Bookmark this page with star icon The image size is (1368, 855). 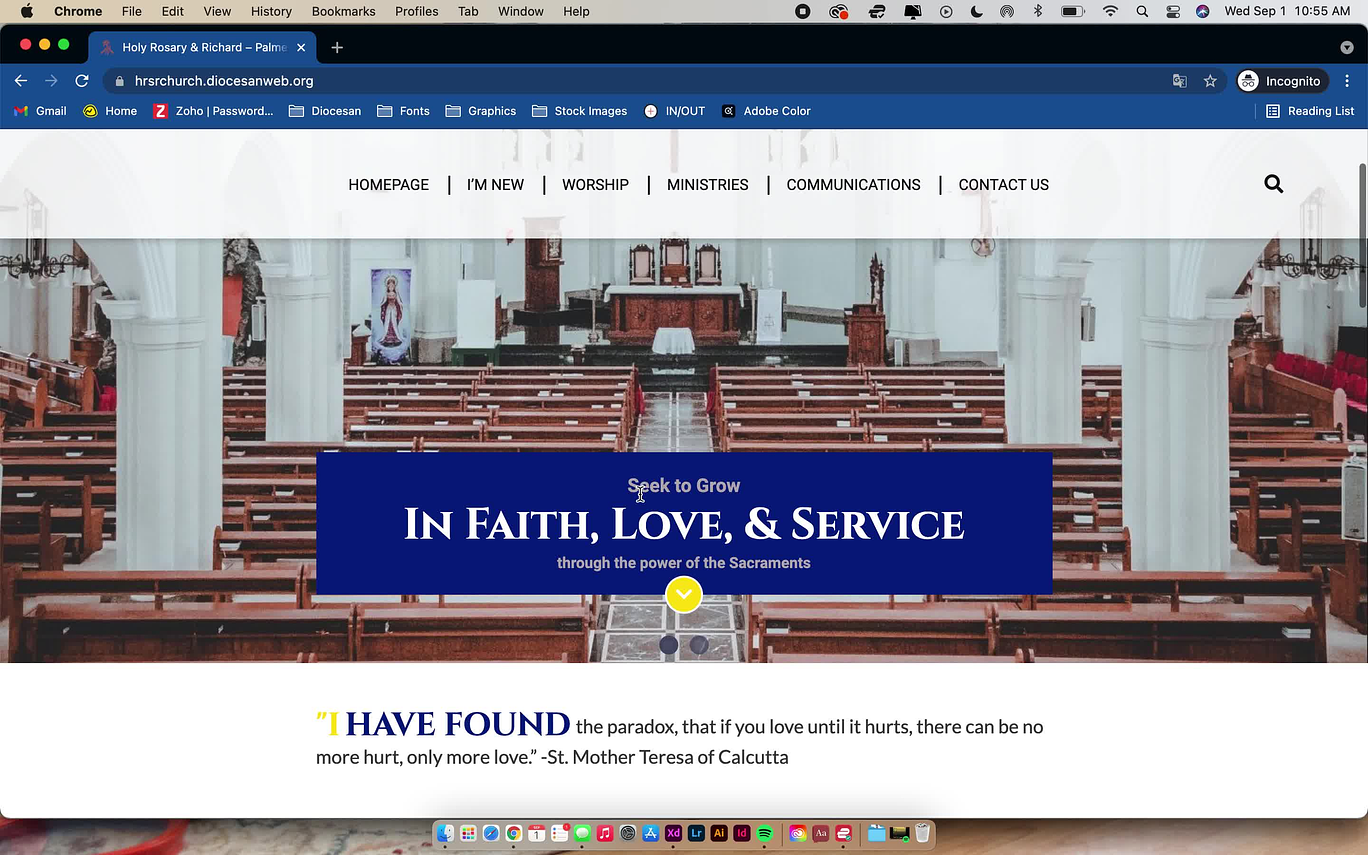tap(1210, 81)
